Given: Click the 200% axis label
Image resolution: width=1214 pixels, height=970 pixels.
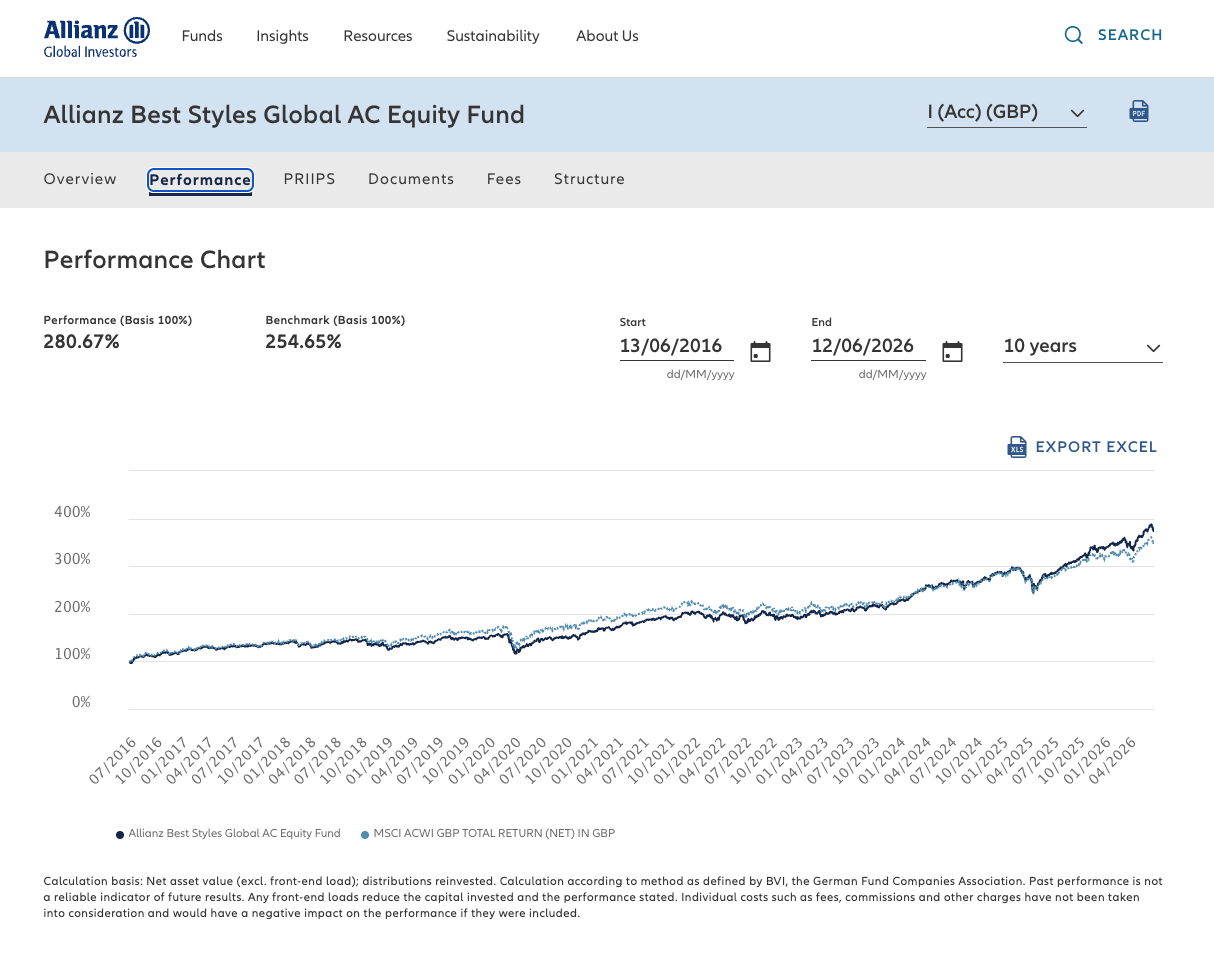Looking at the screenshot, I should 73,607.
